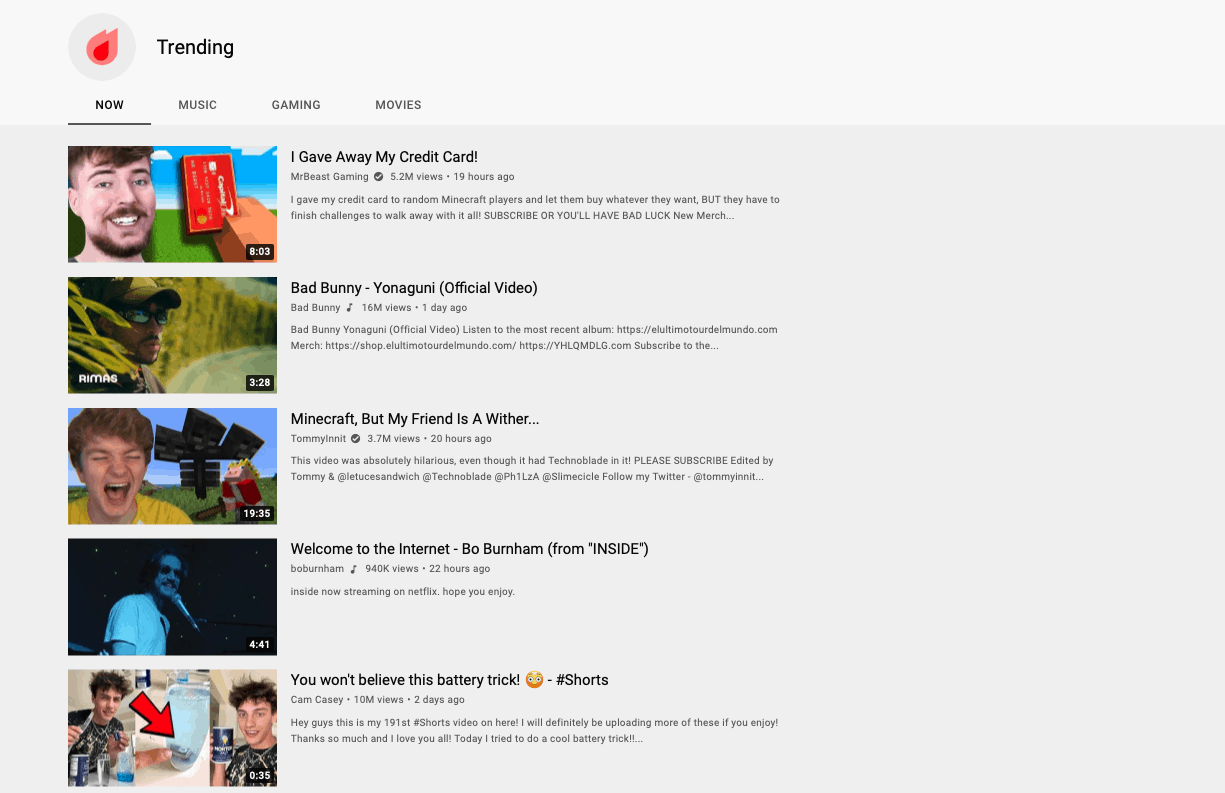Open the GAMING tab

tap(296, 105)
